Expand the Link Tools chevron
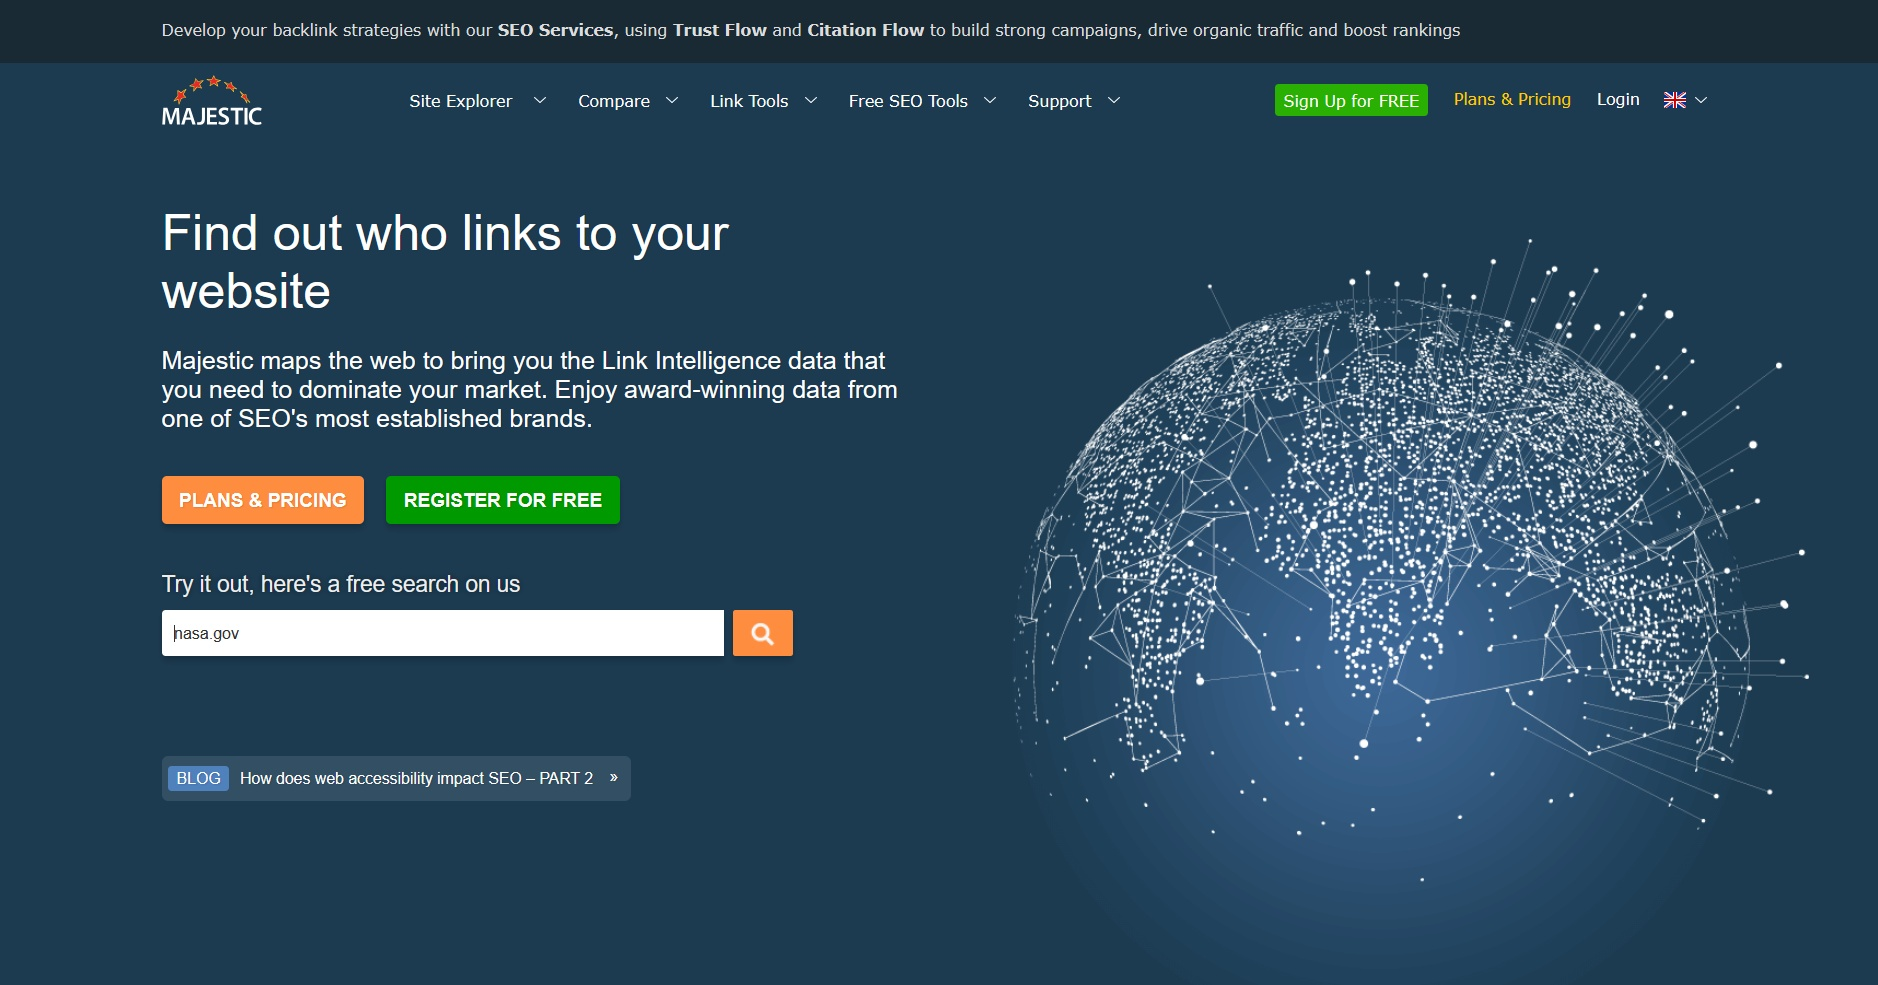The height and width of the screenshot is (985, 1878). click(x=811, y=100)
